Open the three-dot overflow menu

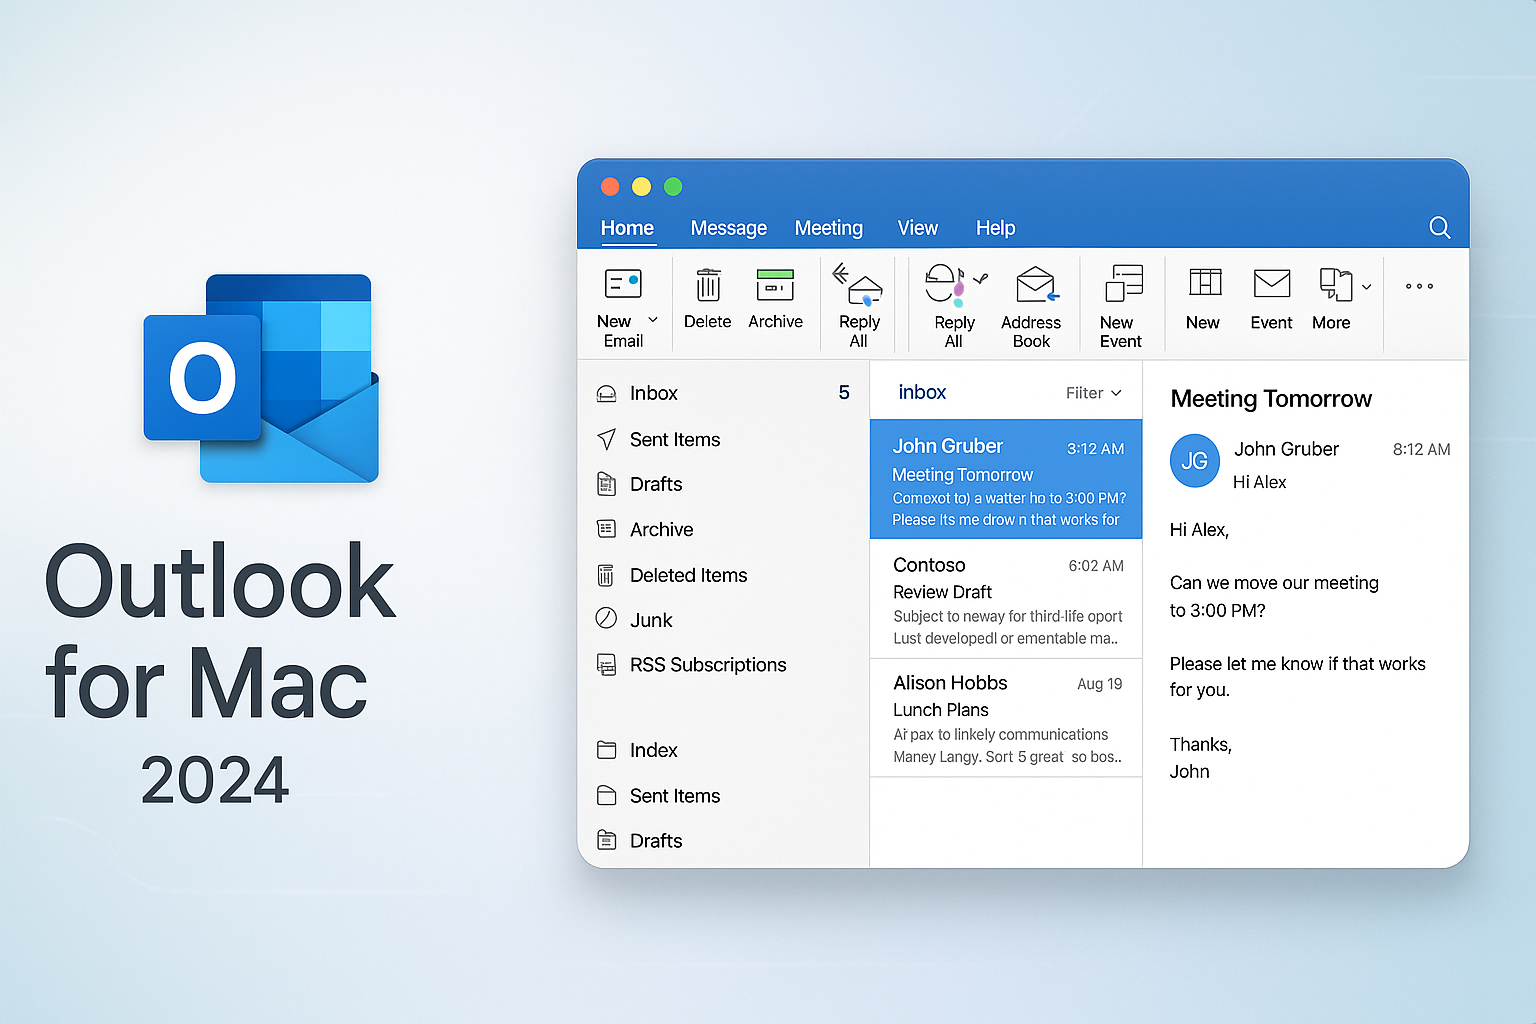[1419, 287]
